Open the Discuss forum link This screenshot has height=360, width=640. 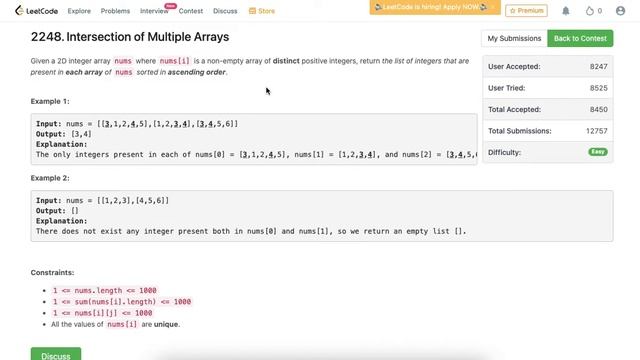pyautogui.click(x=225, y=11)
